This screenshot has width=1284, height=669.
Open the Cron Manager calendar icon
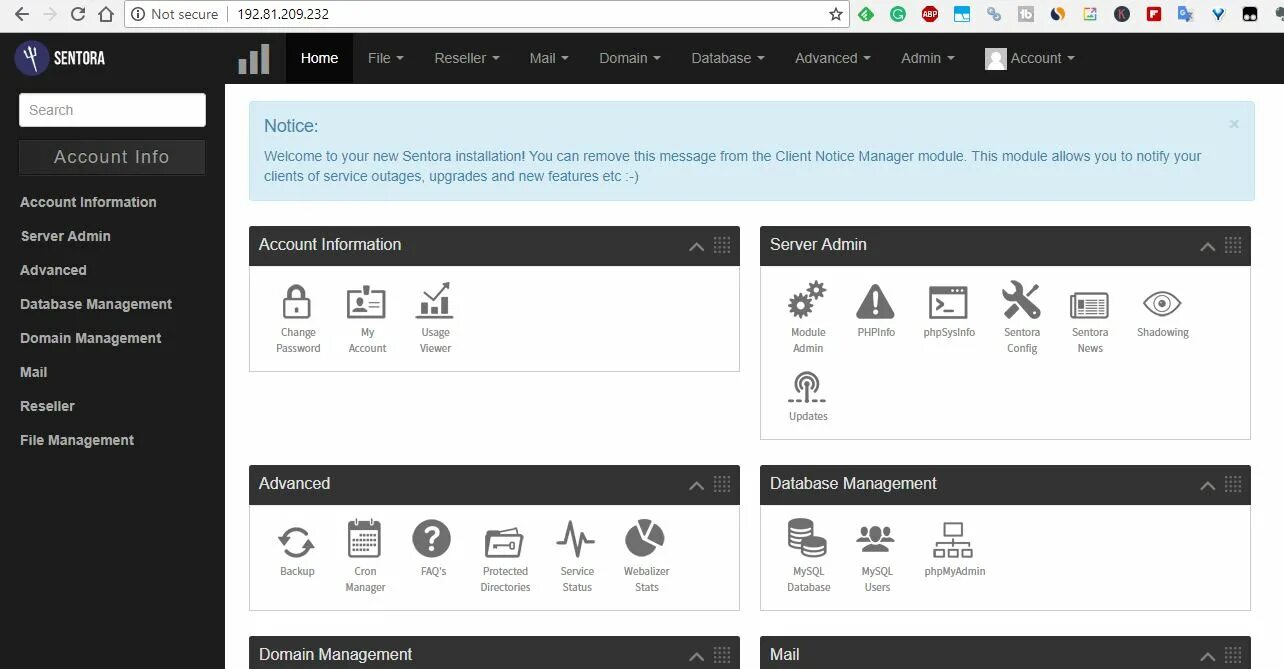click(x=364, y=538)
